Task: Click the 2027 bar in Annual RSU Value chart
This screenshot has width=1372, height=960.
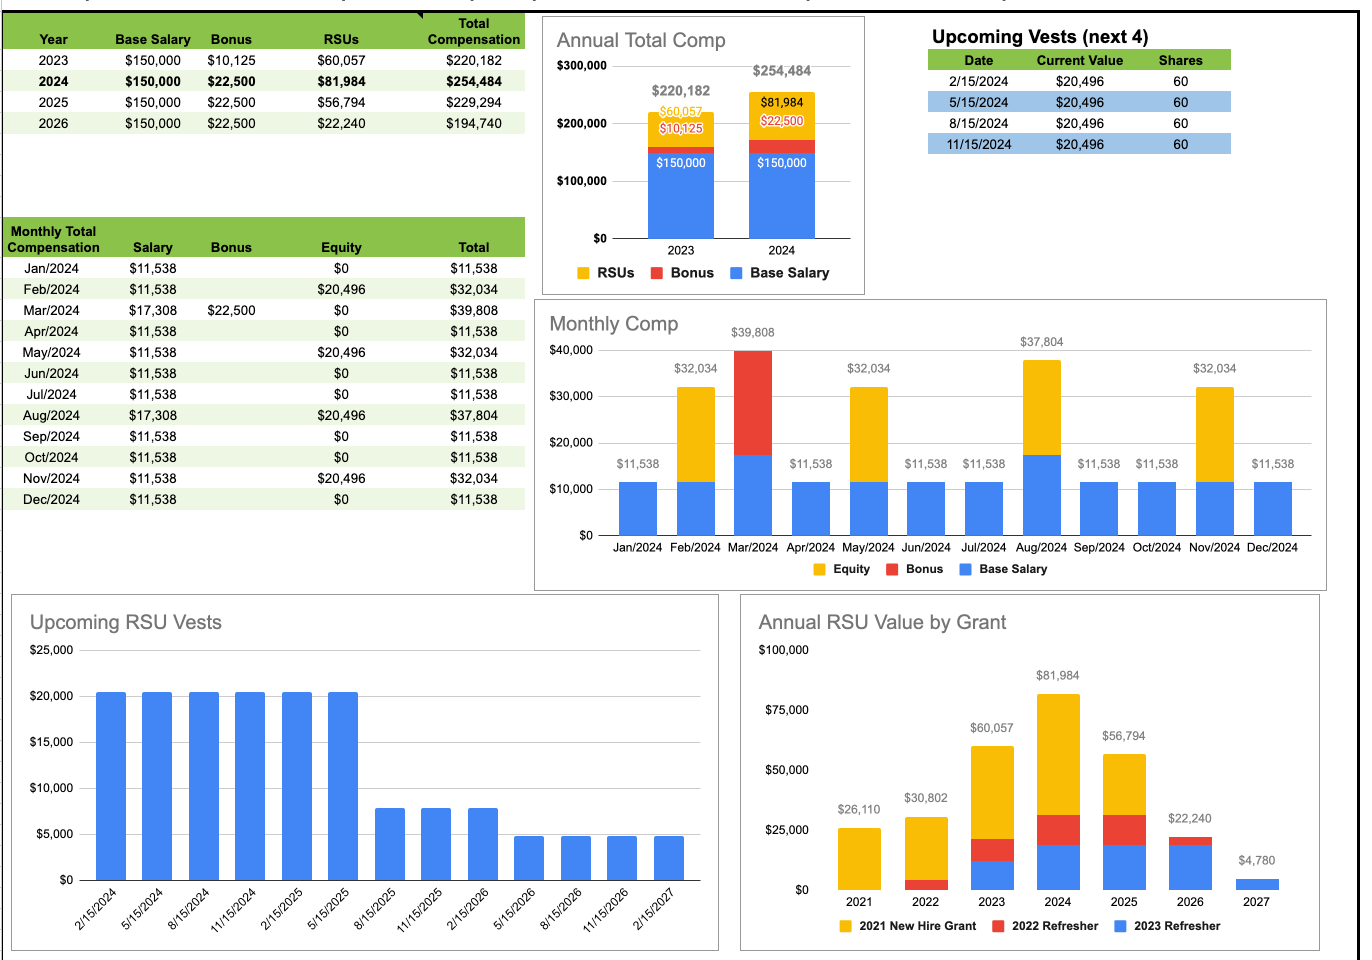Action: (1256, 884)
